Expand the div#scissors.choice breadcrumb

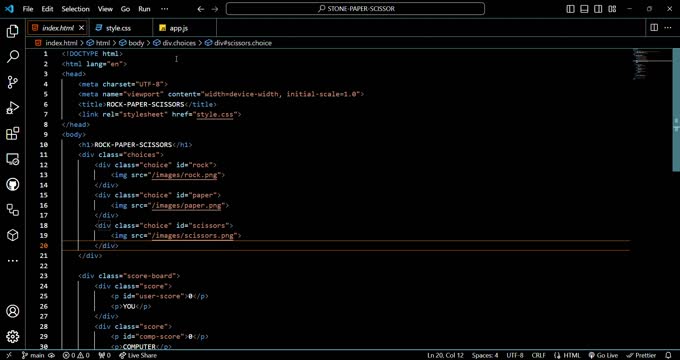click(238, 43)
